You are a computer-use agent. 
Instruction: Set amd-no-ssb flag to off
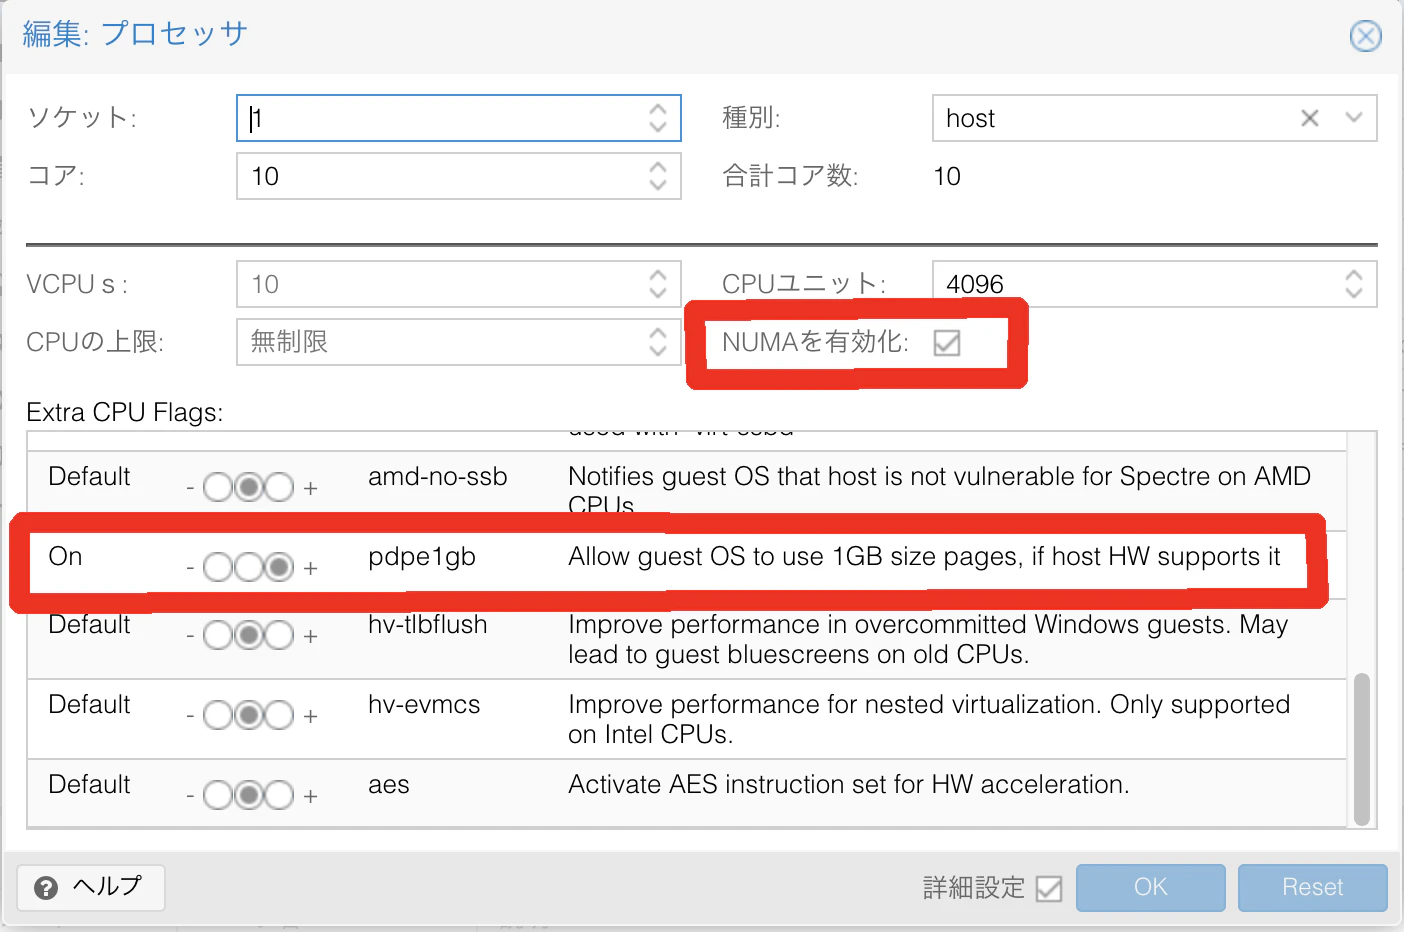[x=218, y=487]
